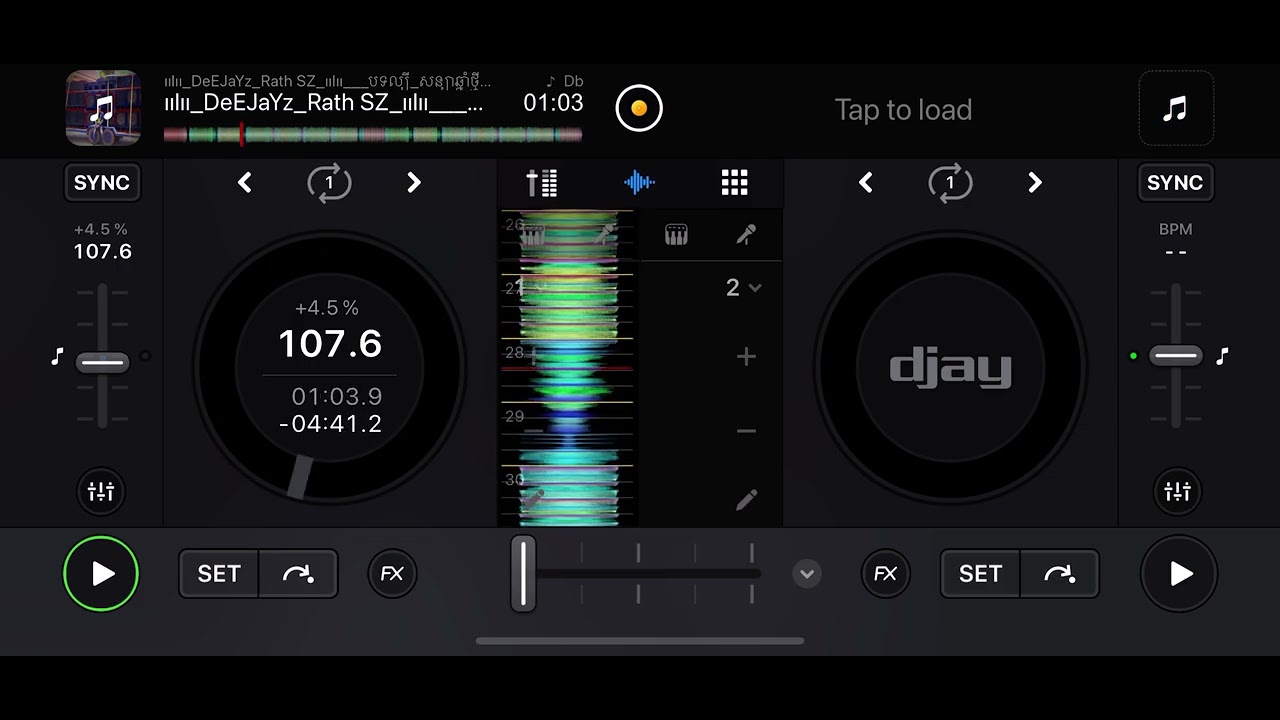
Task: Click the track overview waveform progress bar
Action: pos(373,135)
